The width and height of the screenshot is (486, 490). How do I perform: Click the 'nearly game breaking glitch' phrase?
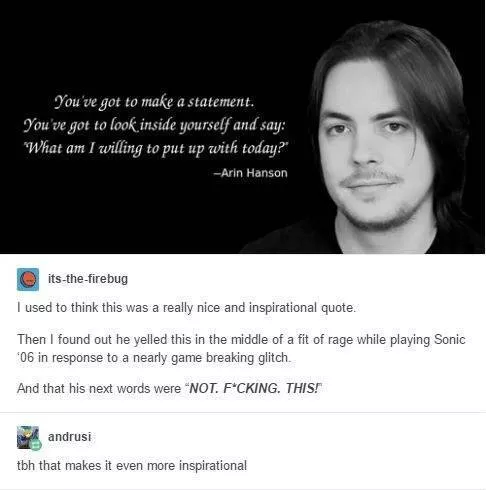click(x=211, y=358)
